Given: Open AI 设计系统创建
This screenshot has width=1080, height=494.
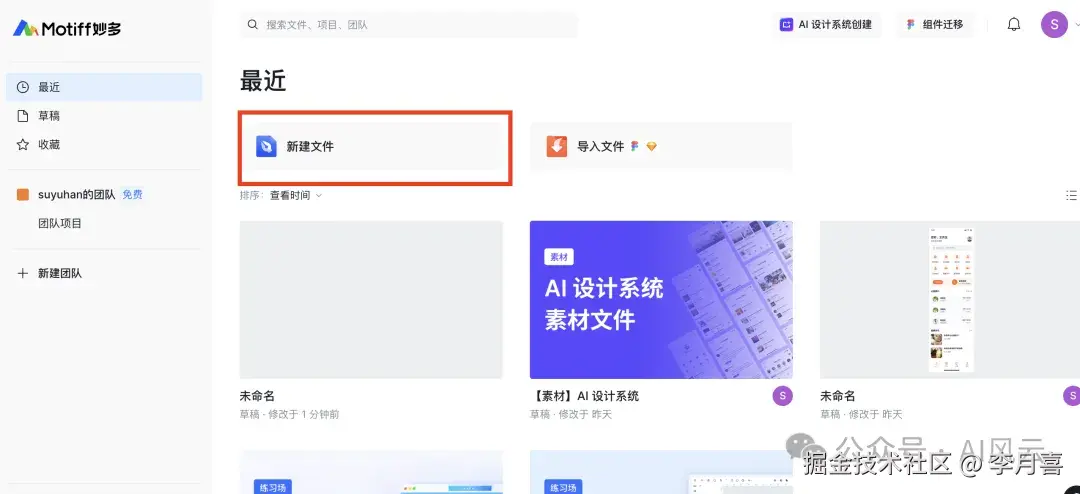Looking at the screenshot, I should tap(826, 25).
